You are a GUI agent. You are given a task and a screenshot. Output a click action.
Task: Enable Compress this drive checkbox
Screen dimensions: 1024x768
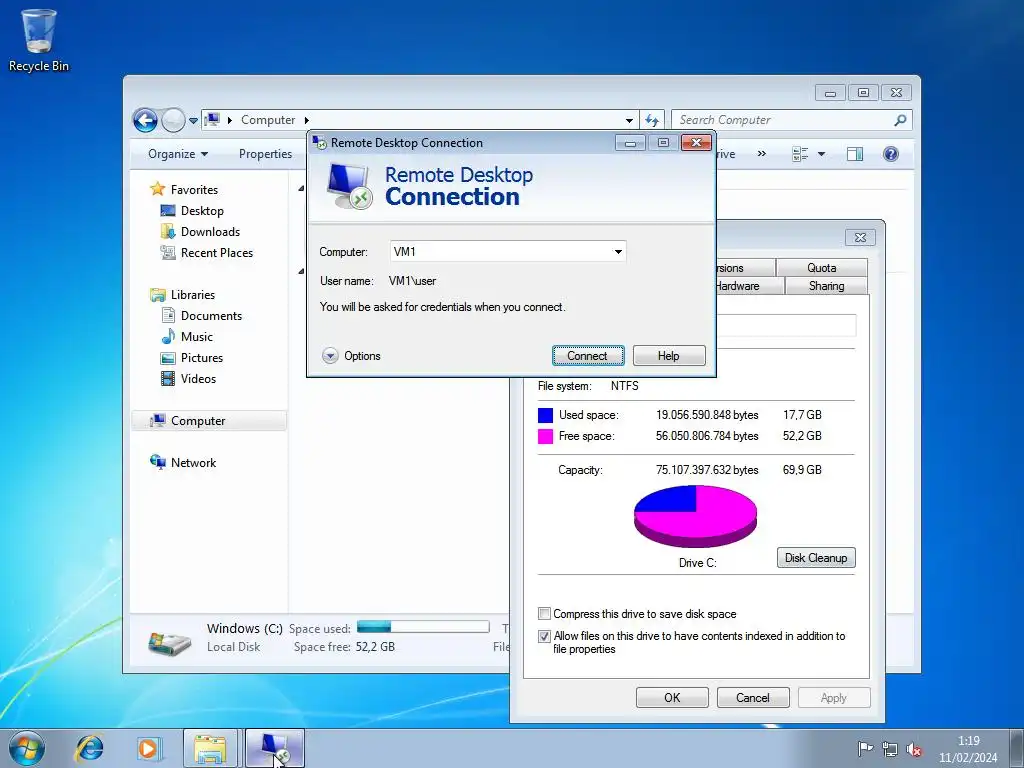[x=544, y=614]
